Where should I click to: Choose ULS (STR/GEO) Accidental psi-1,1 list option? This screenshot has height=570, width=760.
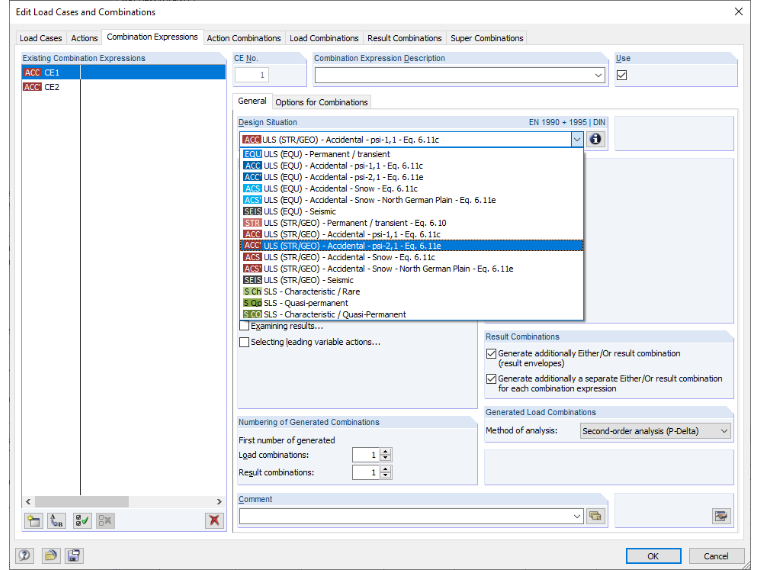[412, 235]
